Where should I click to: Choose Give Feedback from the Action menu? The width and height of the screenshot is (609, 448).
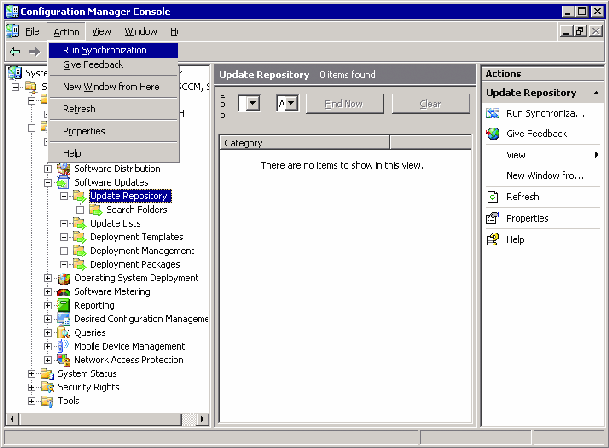tap(113, 65)
